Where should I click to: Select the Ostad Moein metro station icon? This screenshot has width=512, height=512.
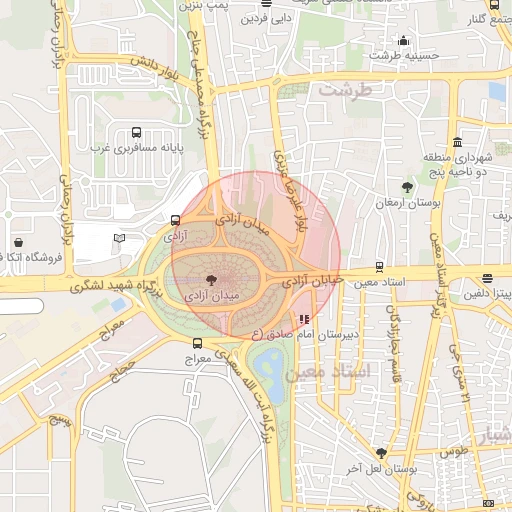[379, 267]
